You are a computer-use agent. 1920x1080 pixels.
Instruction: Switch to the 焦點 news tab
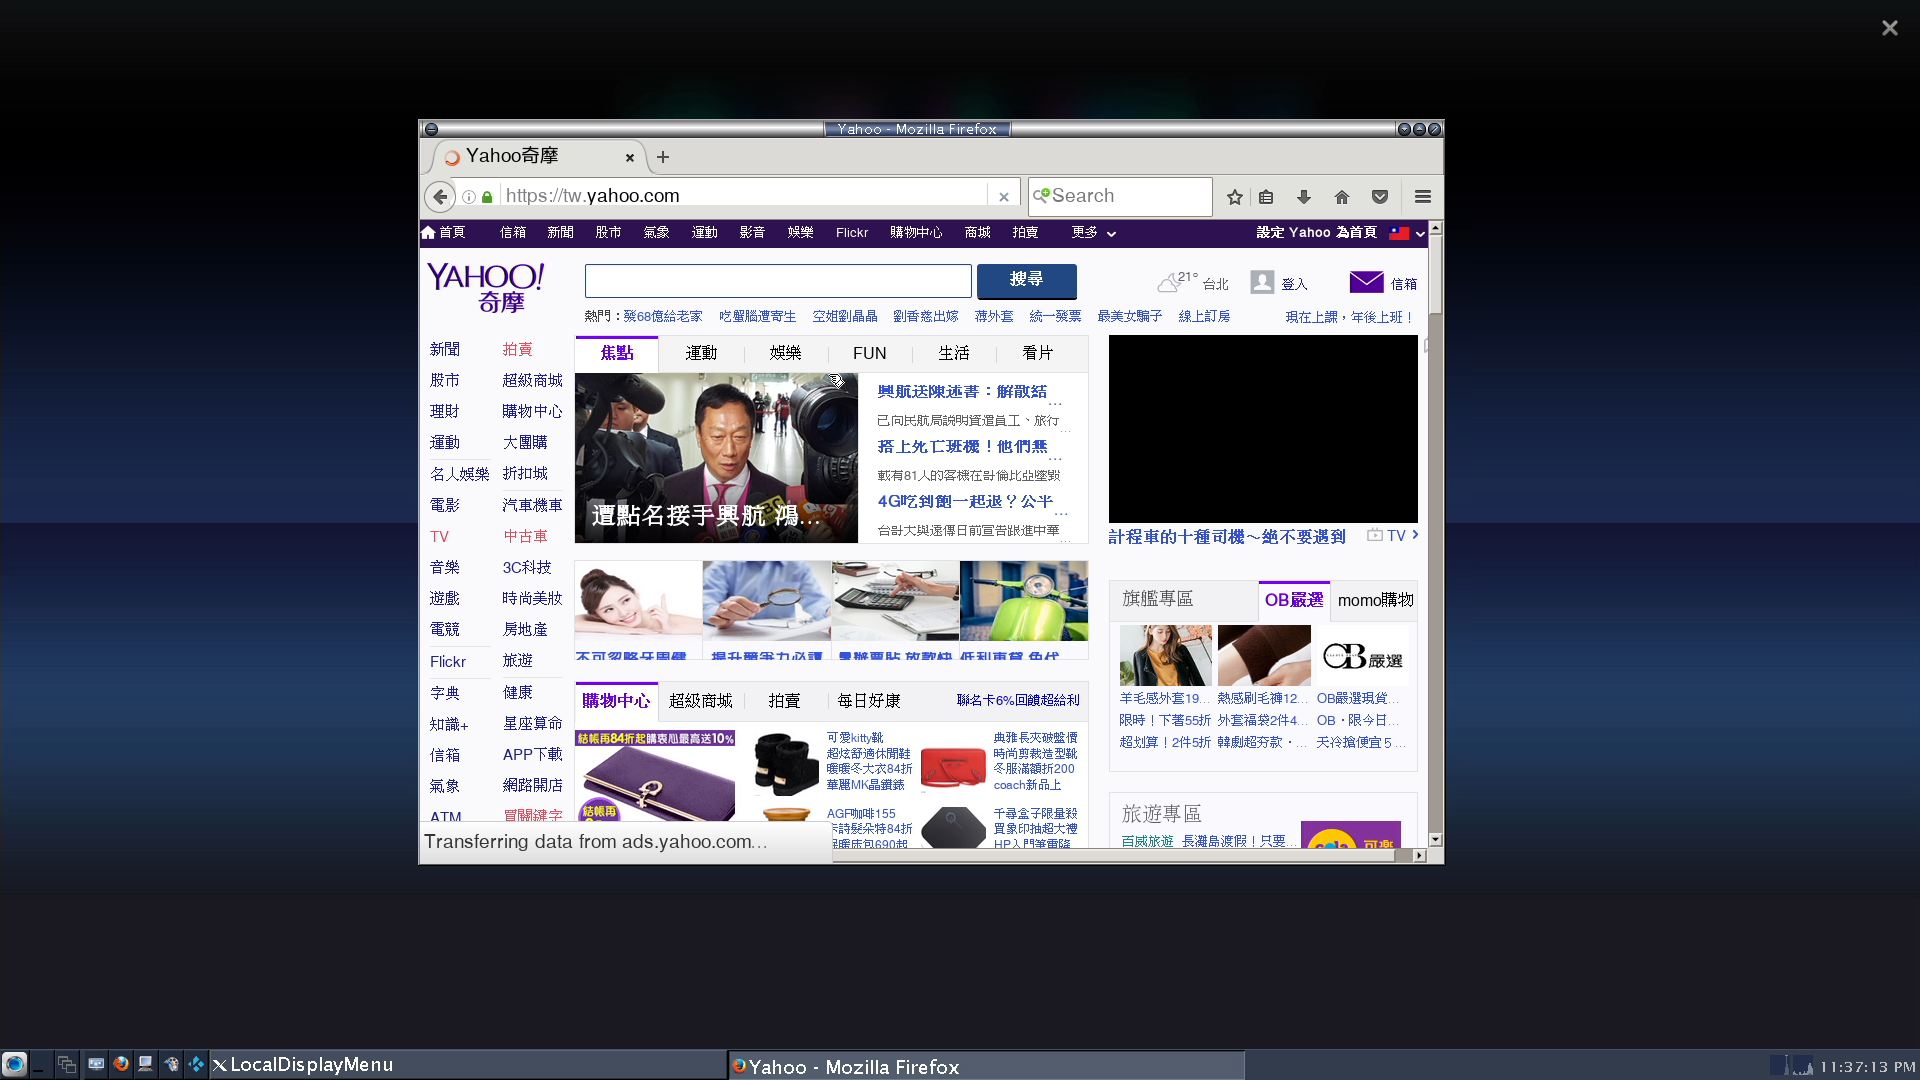[617, 353]
